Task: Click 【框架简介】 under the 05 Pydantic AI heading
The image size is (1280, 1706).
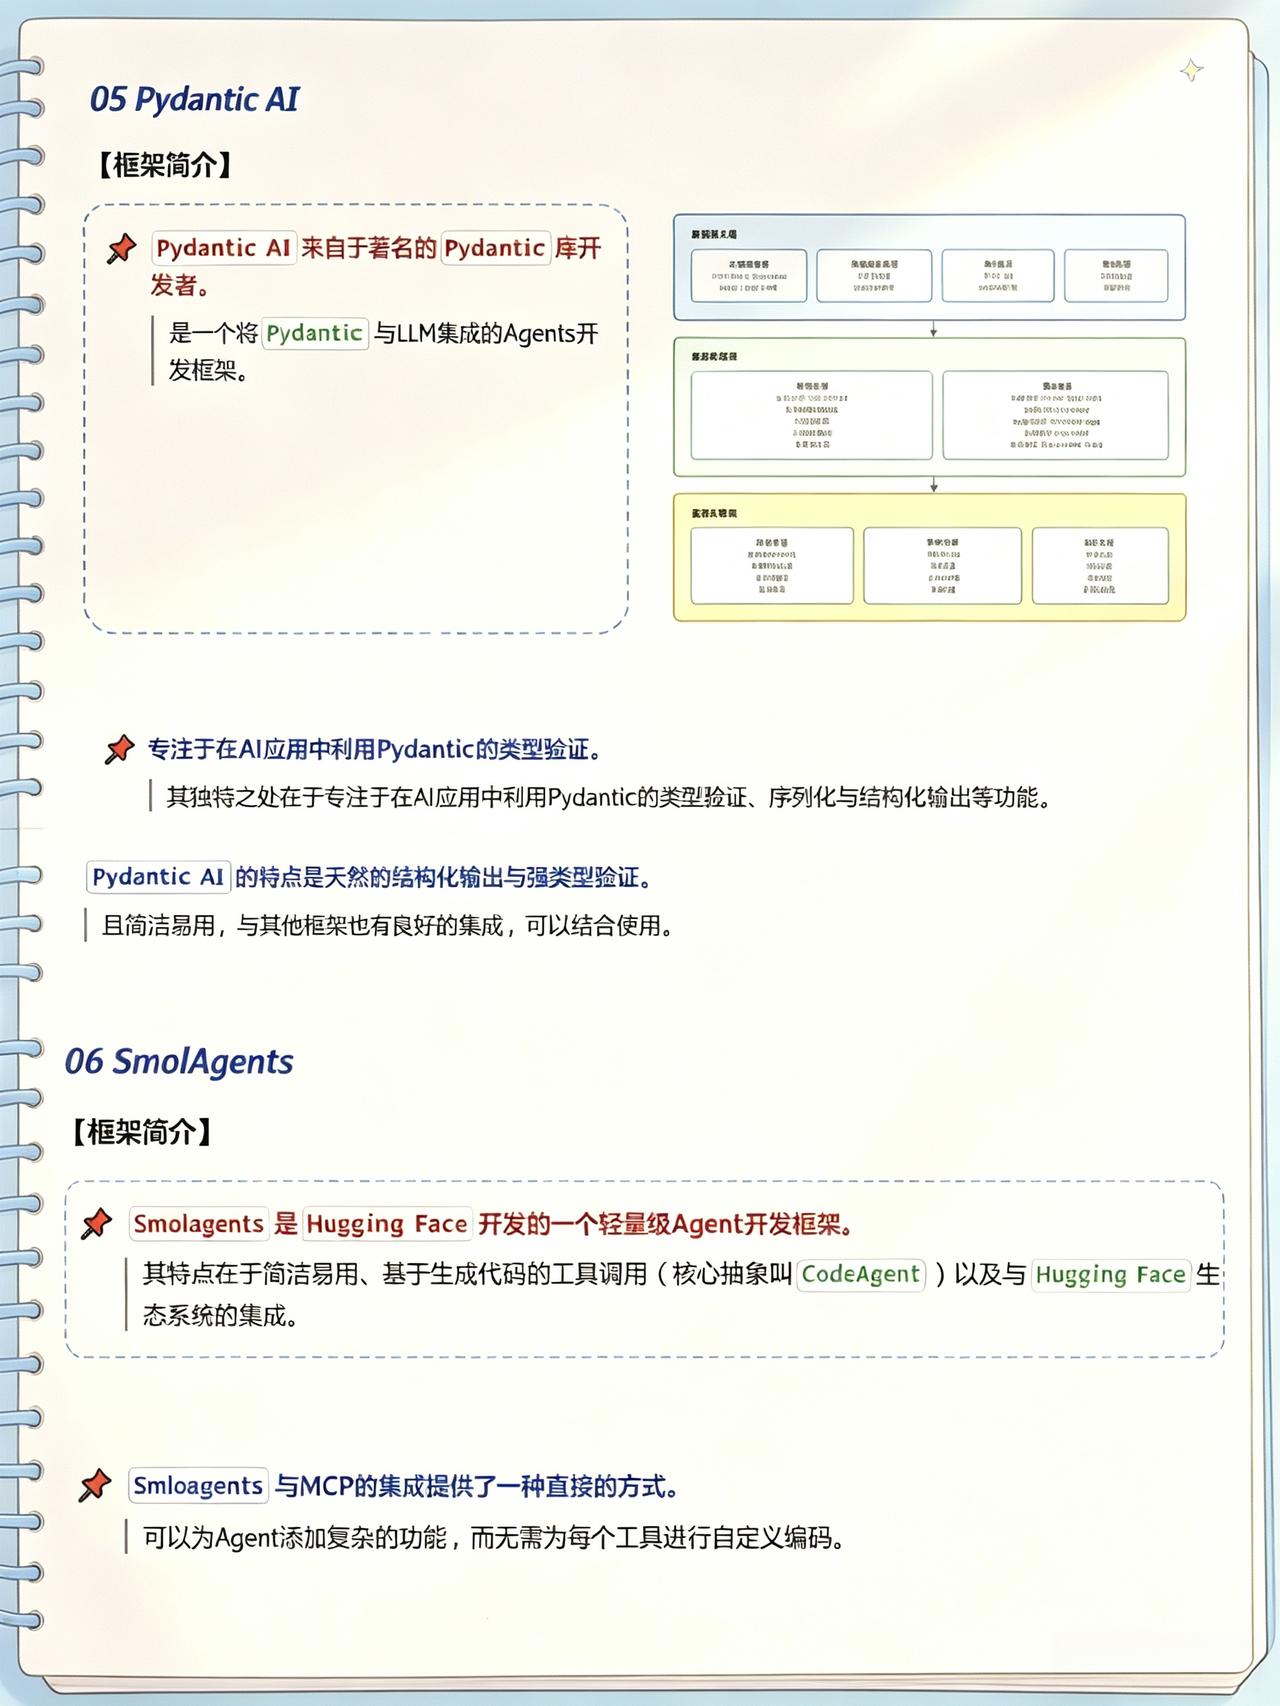Action: click(165, 165)
